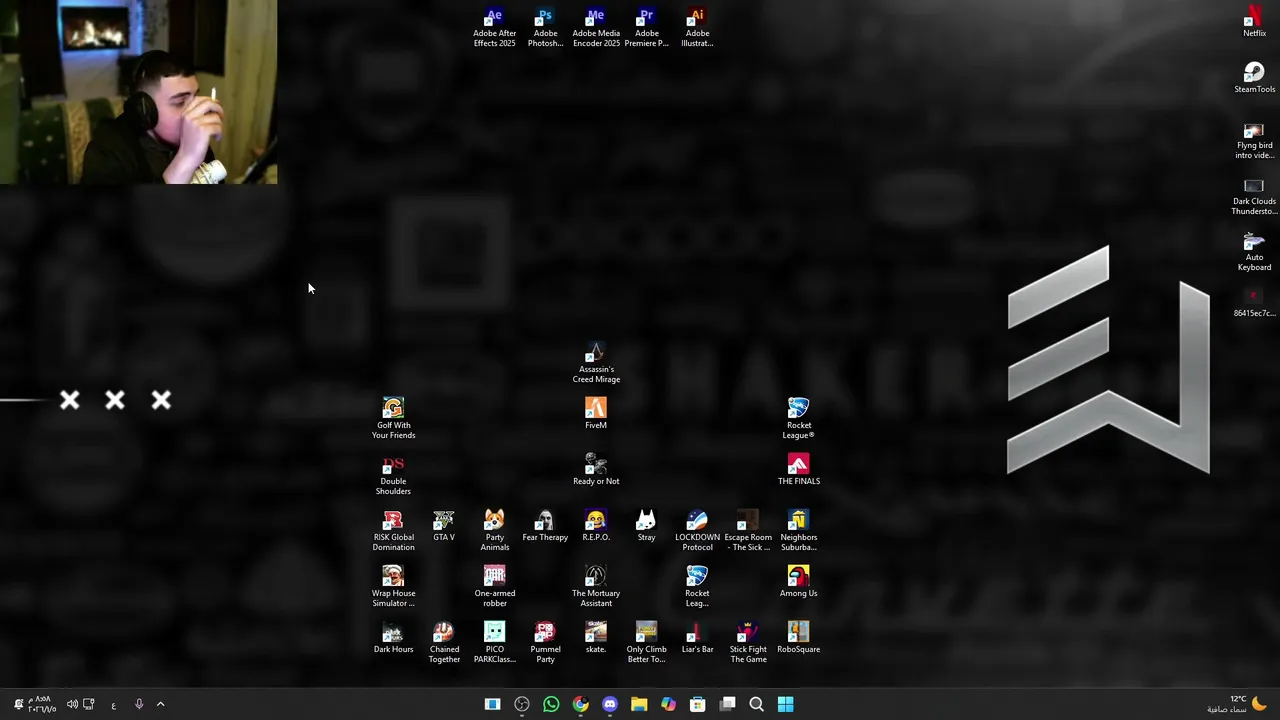The height and width of the screenshot is (720, 1280).
Task: Select the LOCKDOWN Protocol icon
Action: pos(697,532)
